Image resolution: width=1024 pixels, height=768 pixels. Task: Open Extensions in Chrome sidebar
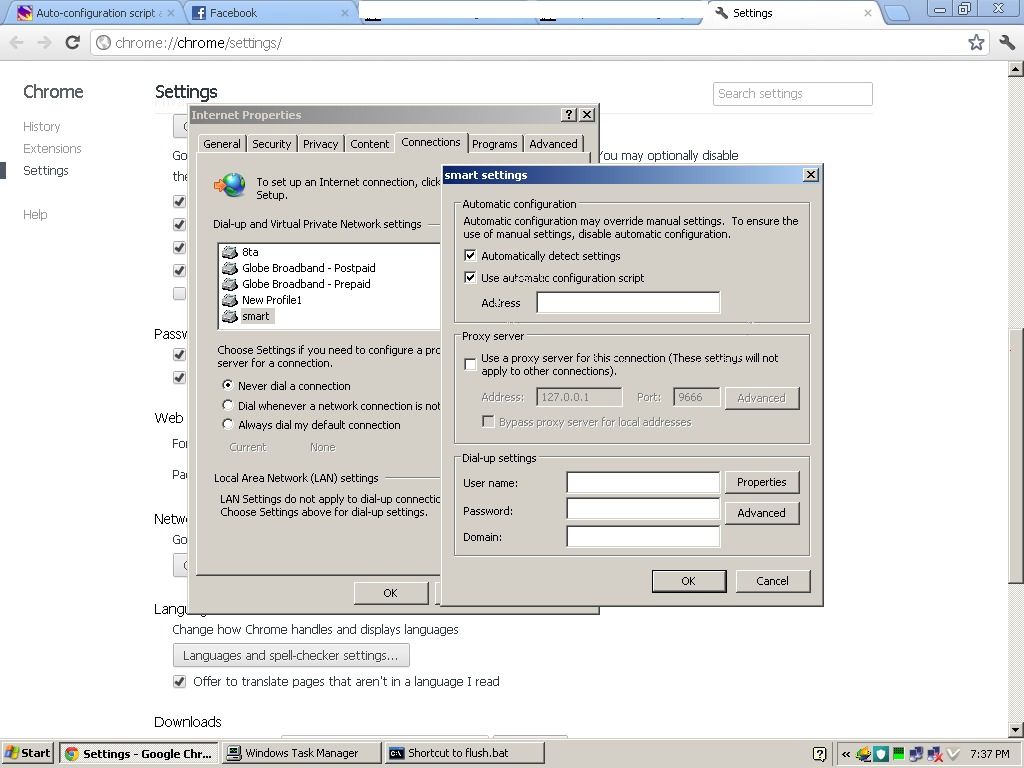pos(52,149)
